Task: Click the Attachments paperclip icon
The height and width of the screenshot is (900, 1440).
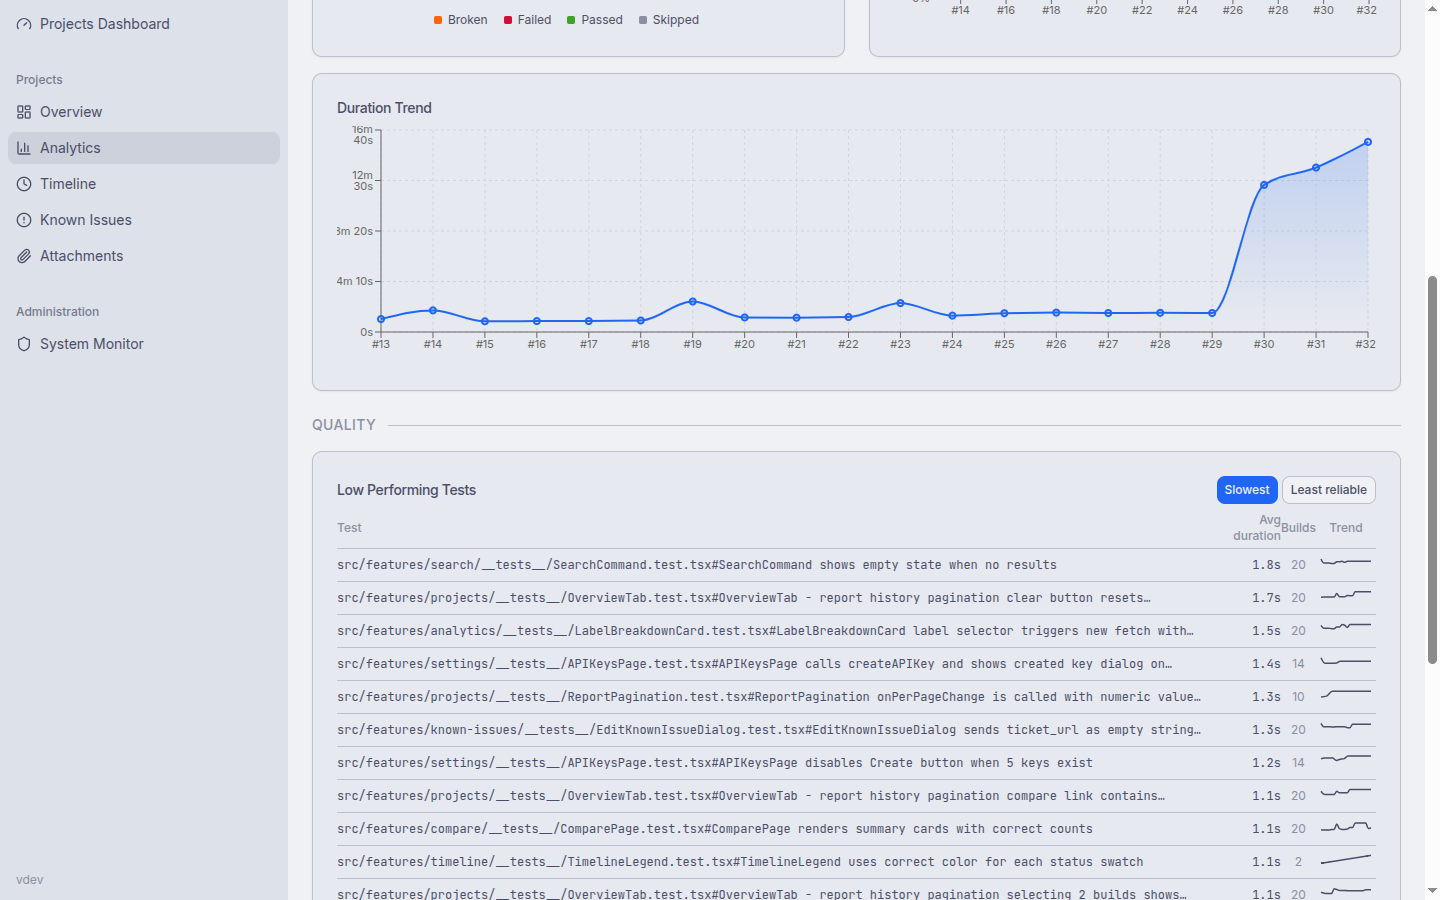Action: point(24,256)
